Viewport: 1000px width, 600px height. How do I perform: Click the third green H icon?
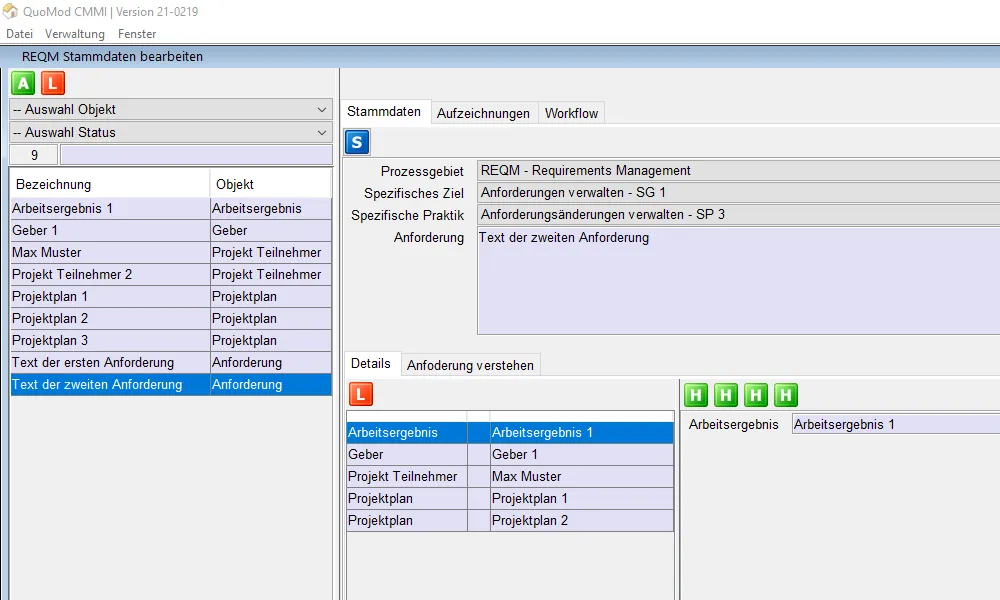(x=756, y=395)
